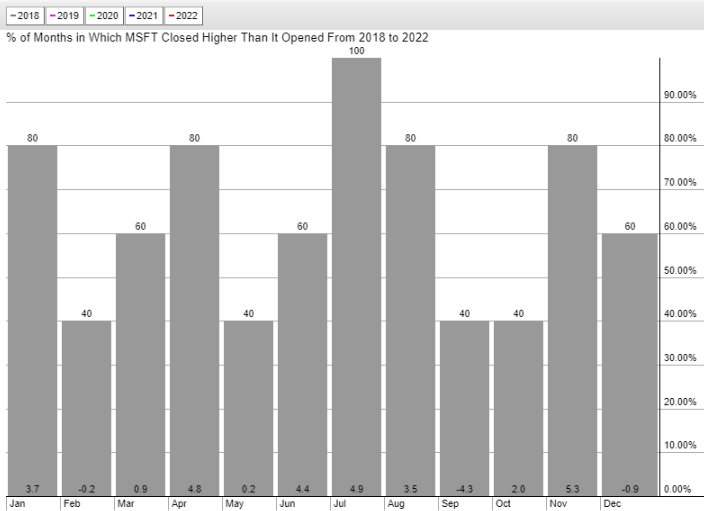The image size is (704, 511).
Task: Click the 4.4 value in June bar
Action: [303, 489]
